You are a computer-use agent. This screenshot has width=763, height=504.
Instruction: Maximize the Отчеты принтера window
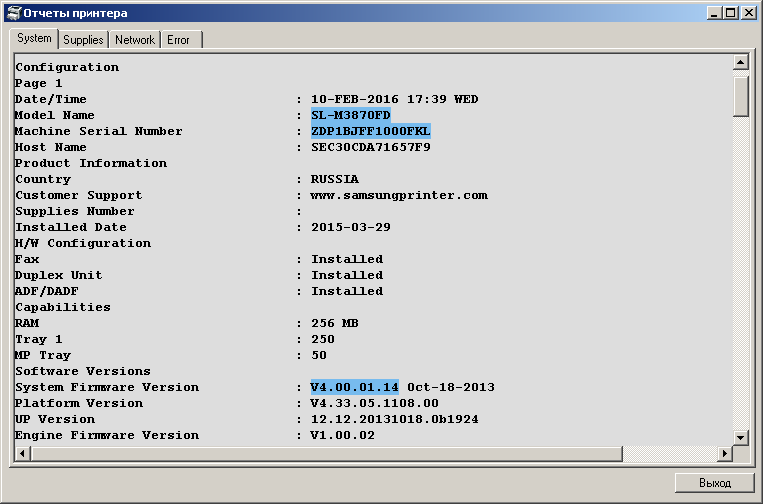(x=730, y=13)
